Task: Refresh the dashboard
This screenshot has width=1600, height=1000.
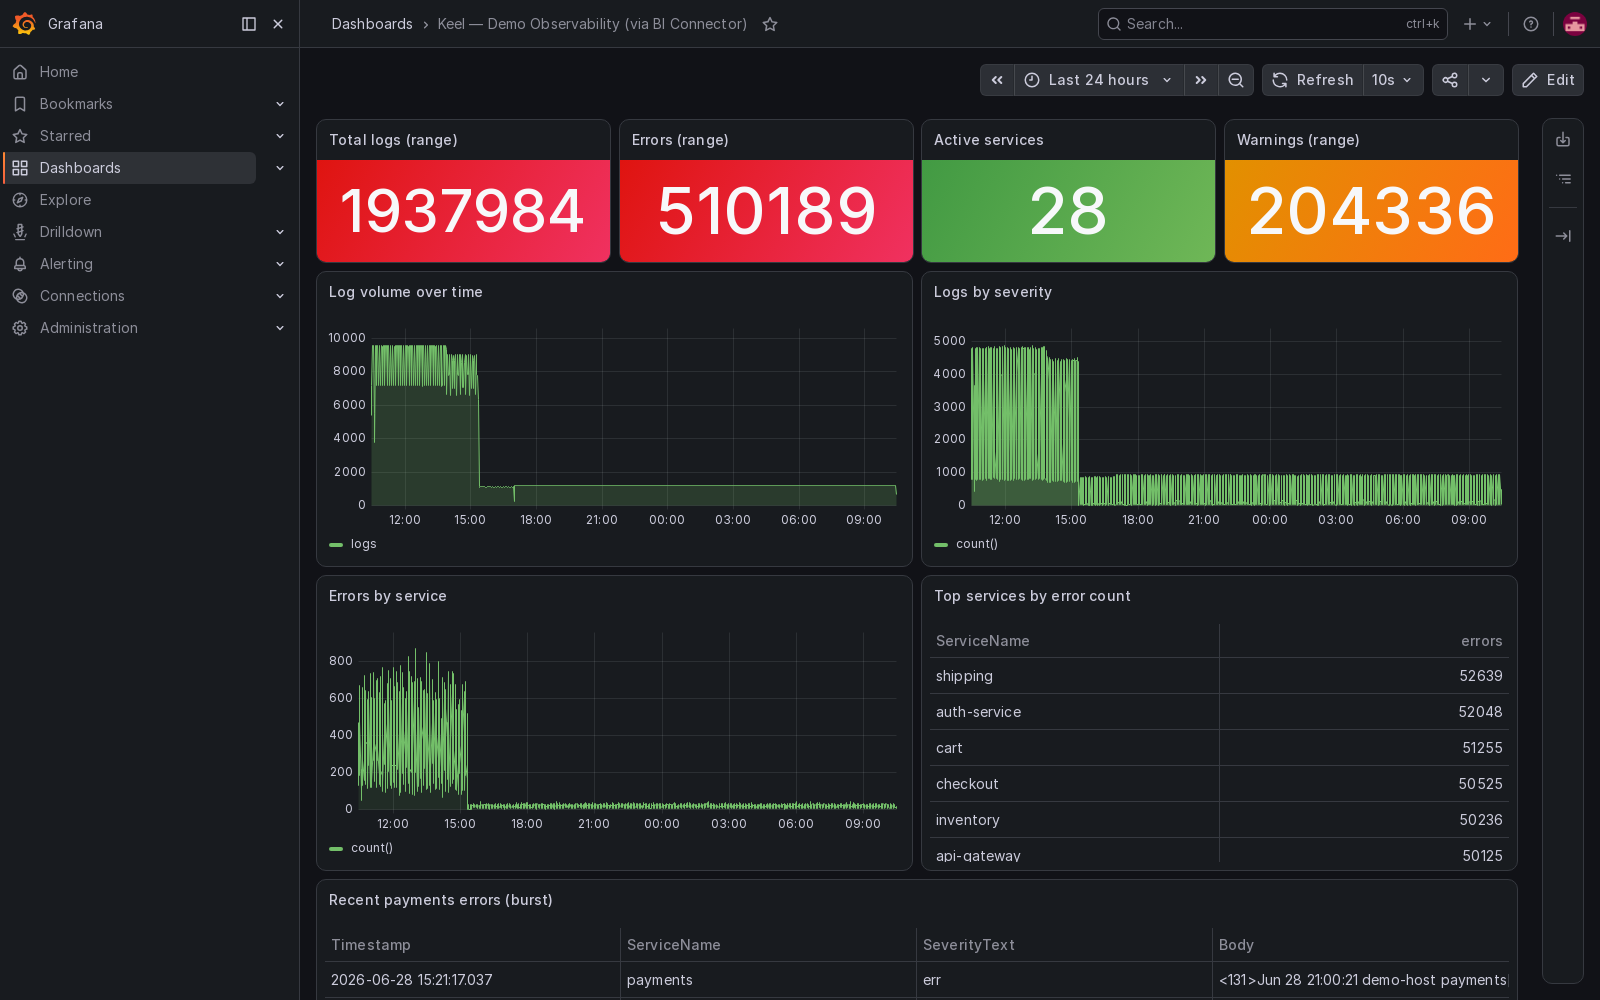Action: click(x=1313, y=80)
